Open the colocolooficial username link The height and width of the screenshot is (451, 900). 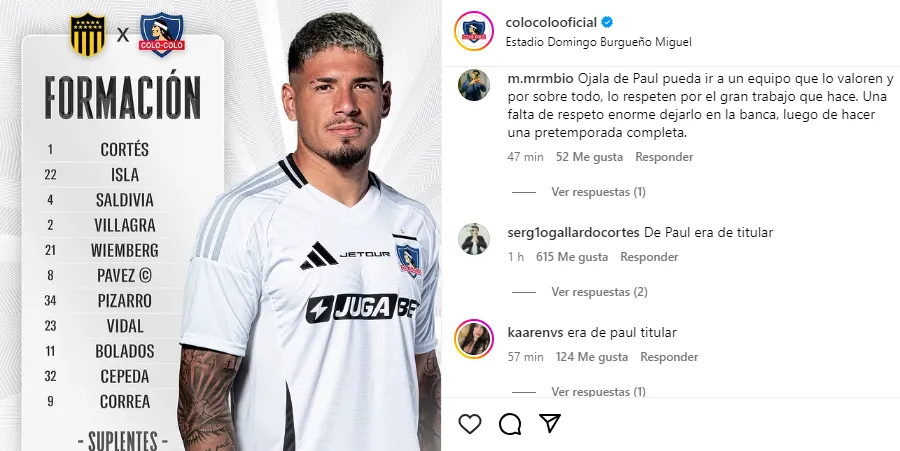551,22
